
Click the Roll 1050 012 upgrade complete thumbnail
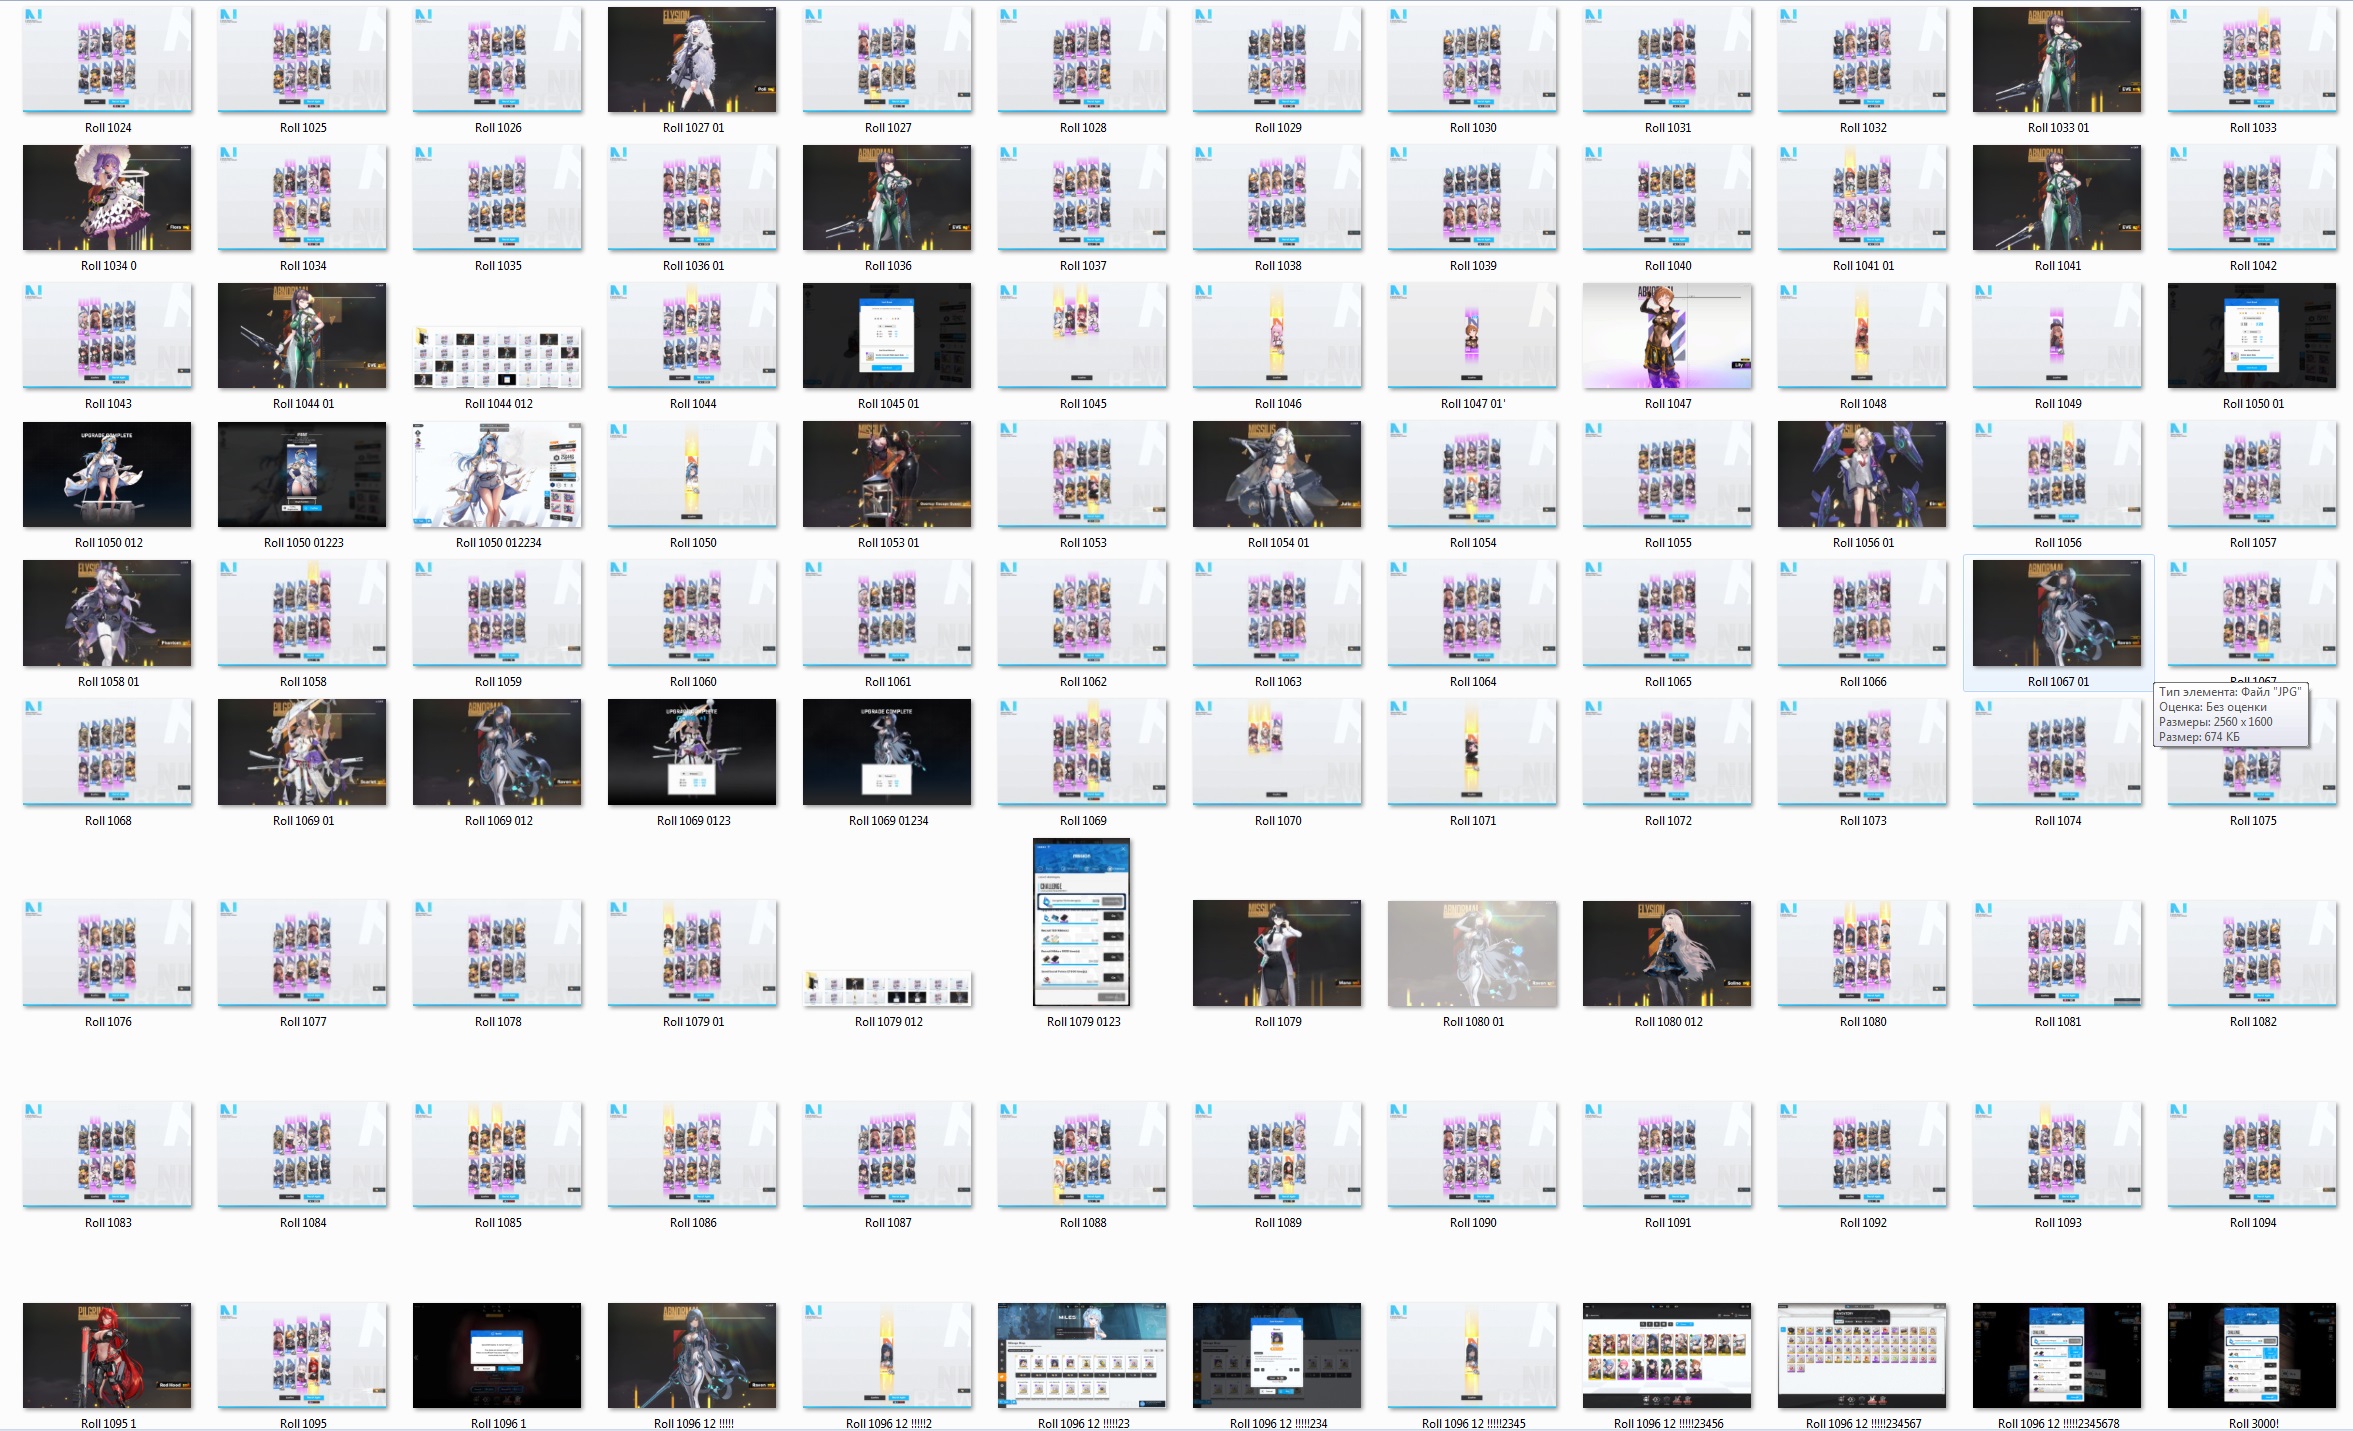pos(107,475)
